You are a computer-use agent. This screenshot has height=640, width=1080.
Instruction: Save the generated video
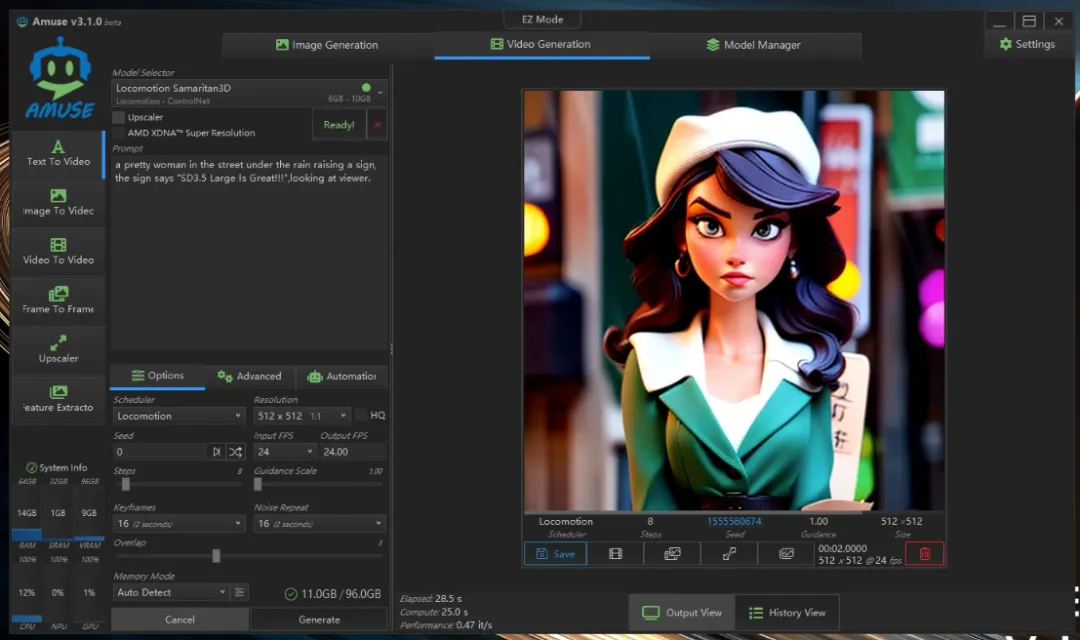tap(555, 553)
